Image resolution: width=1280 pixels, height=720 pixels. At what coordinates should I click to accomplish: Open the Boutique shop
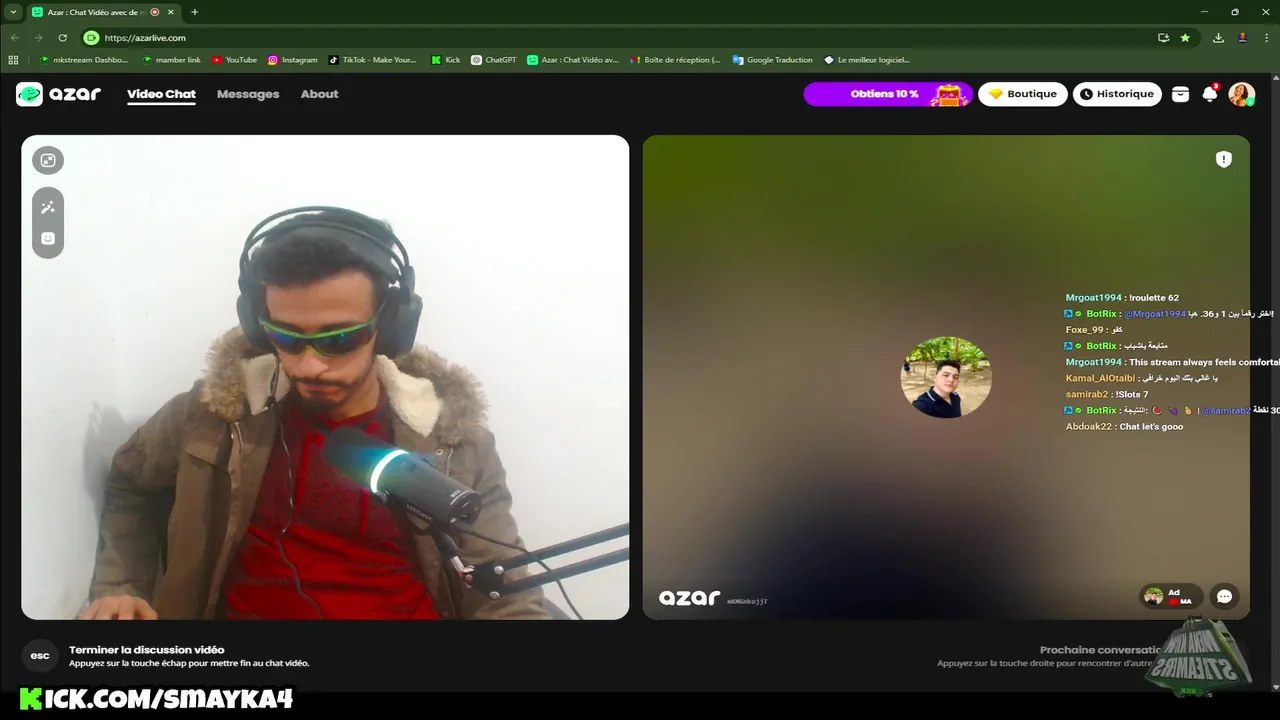(1023, 94)
